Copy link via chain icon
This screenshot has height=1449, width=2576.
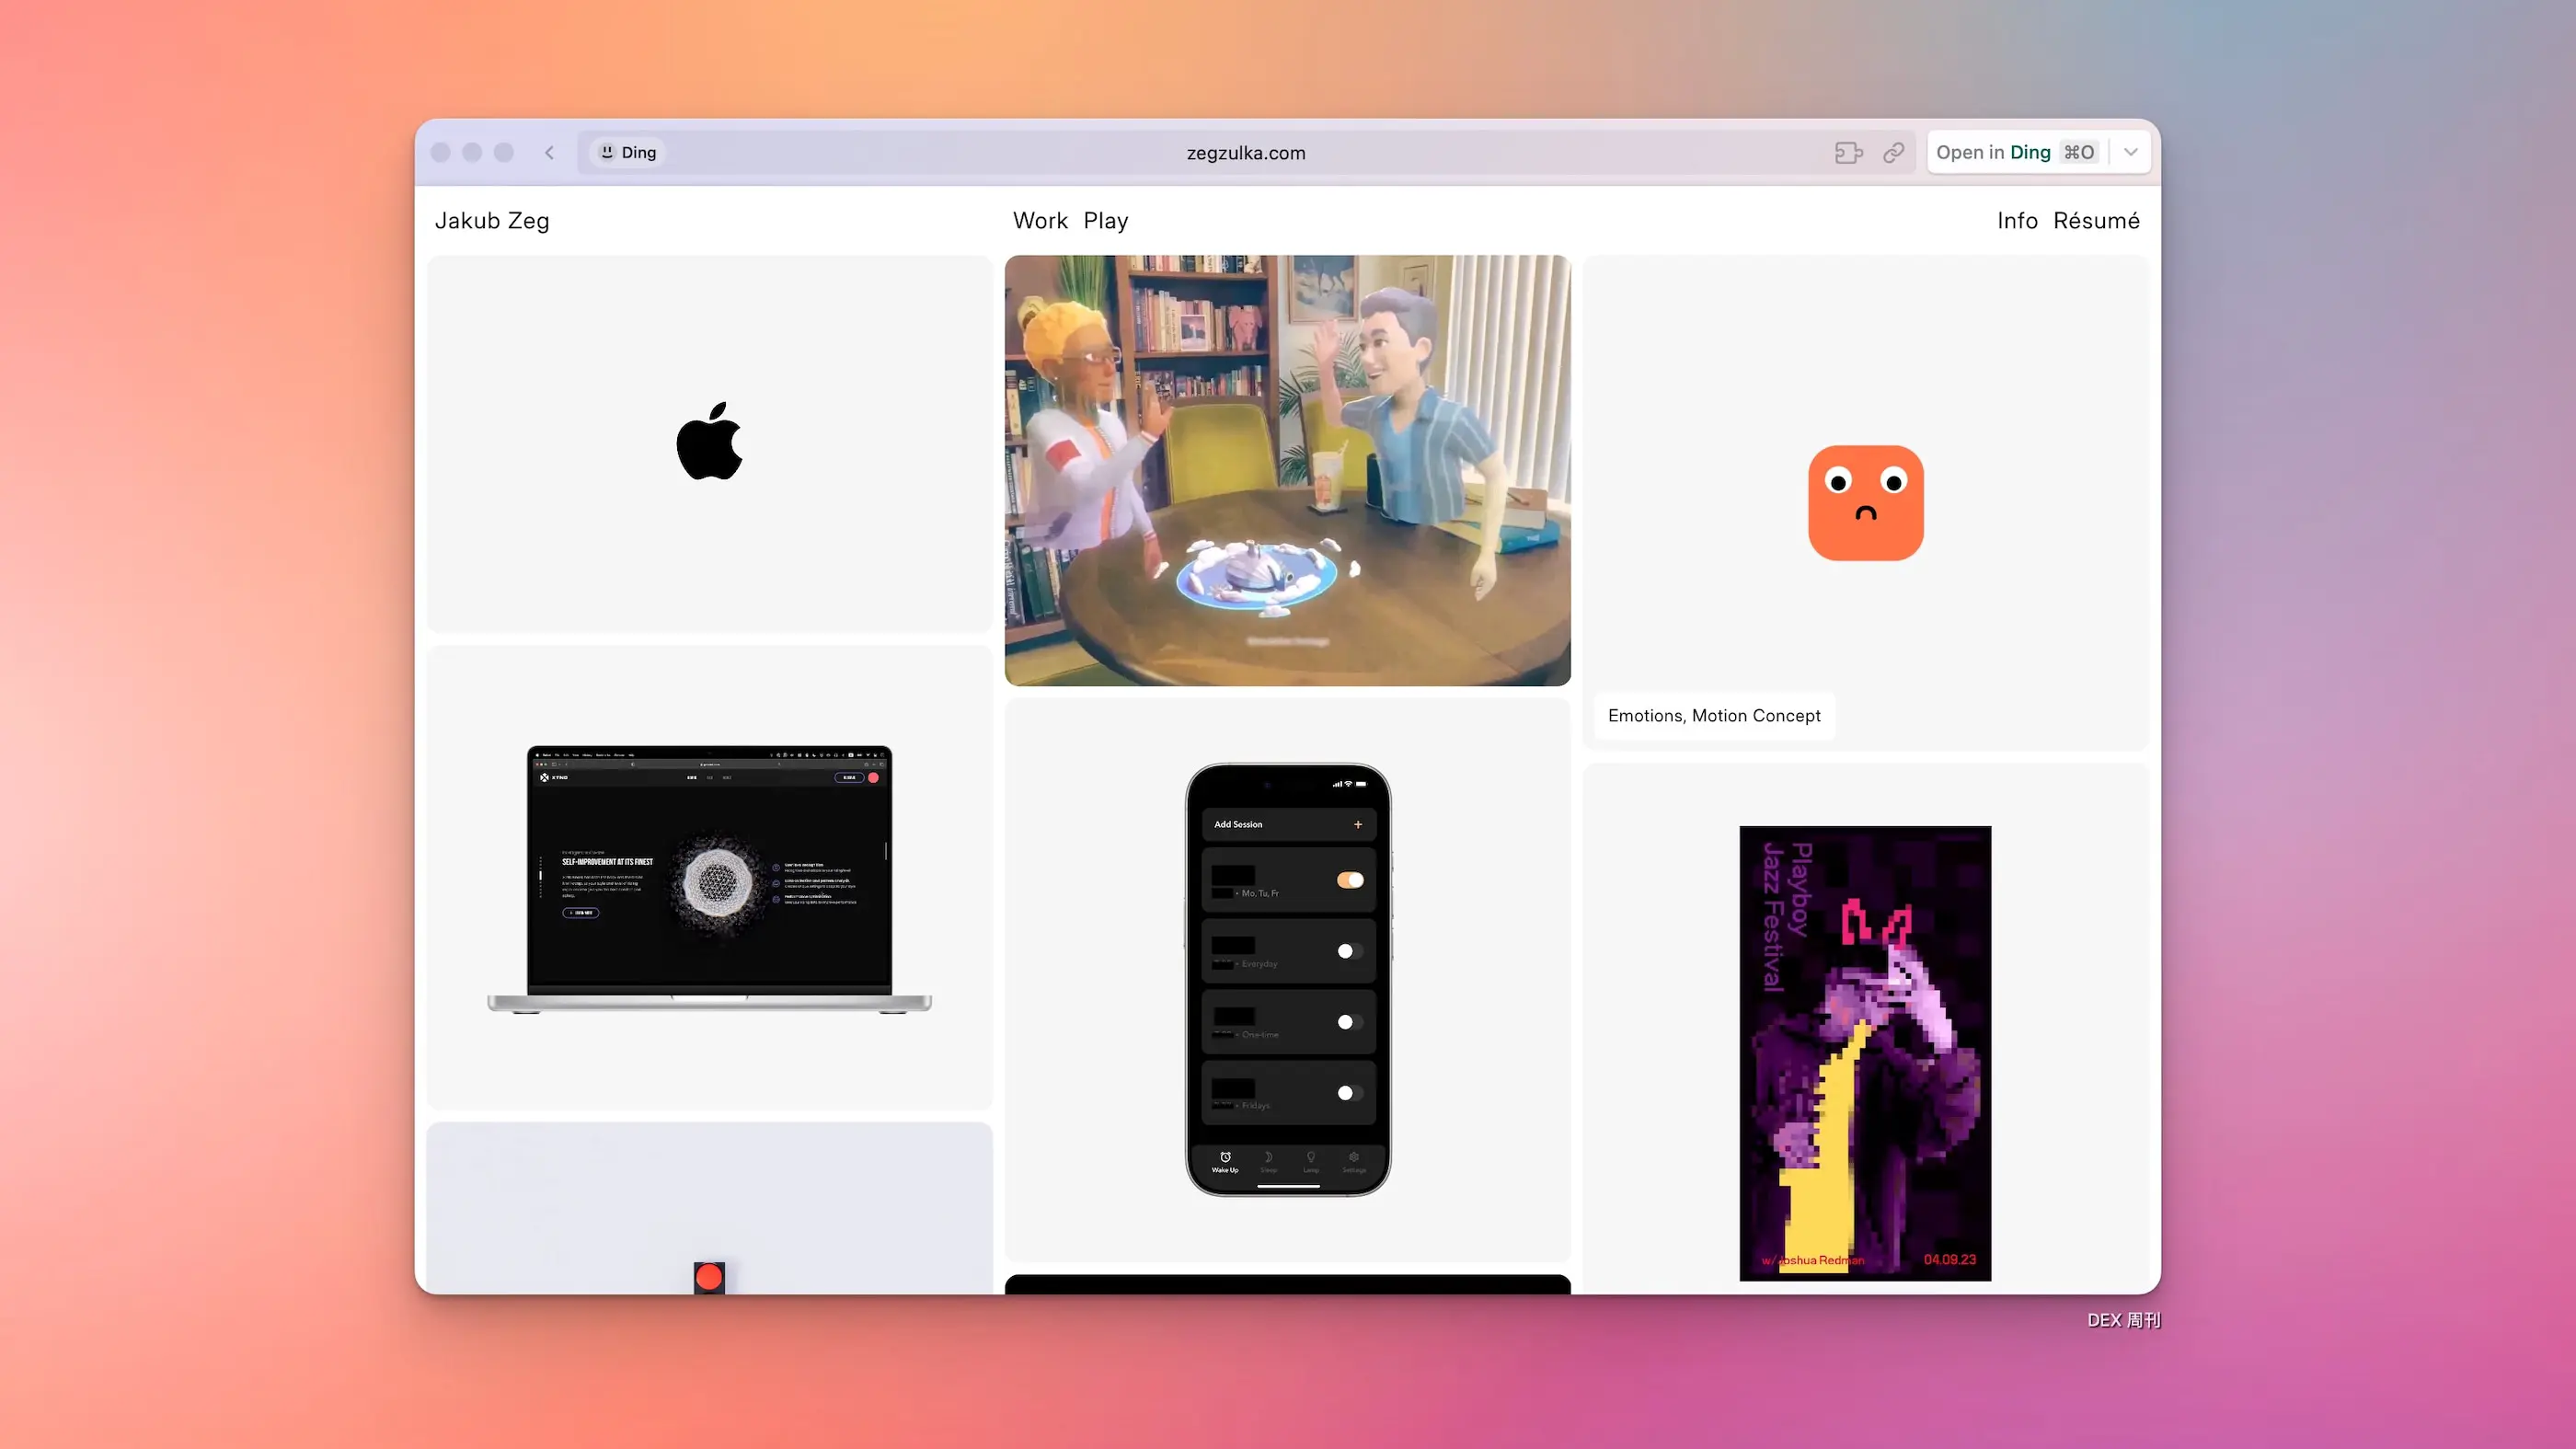coord(1893,152)
